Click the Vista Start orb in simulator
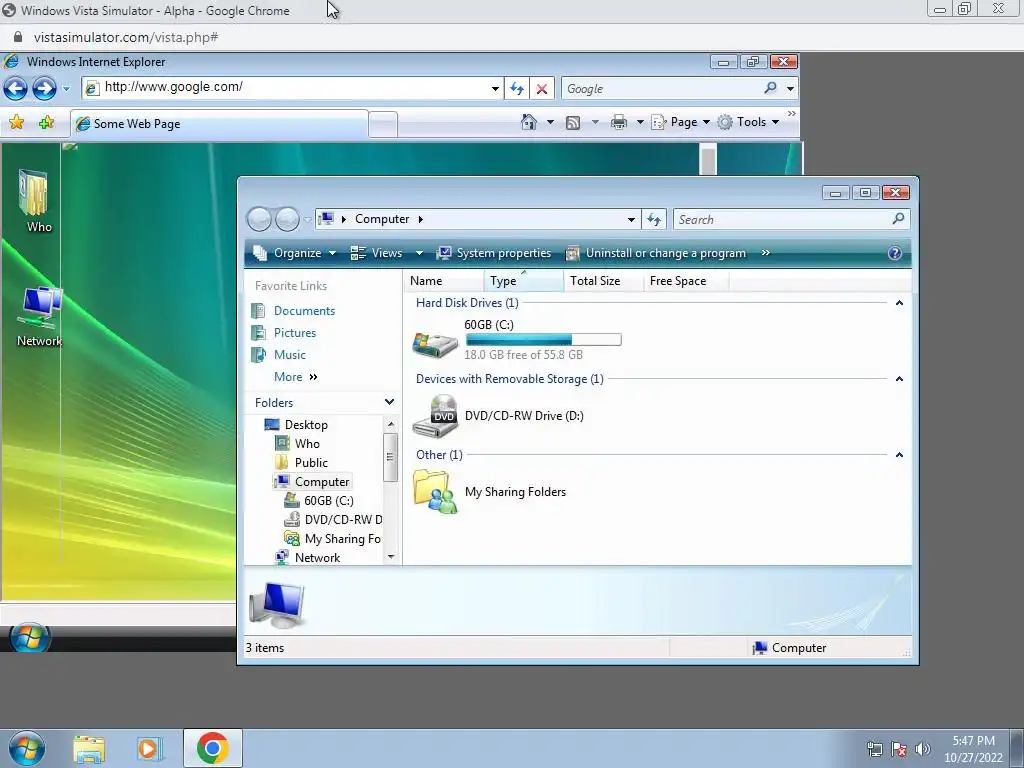The image size is (1024, 768). [29, 638]
